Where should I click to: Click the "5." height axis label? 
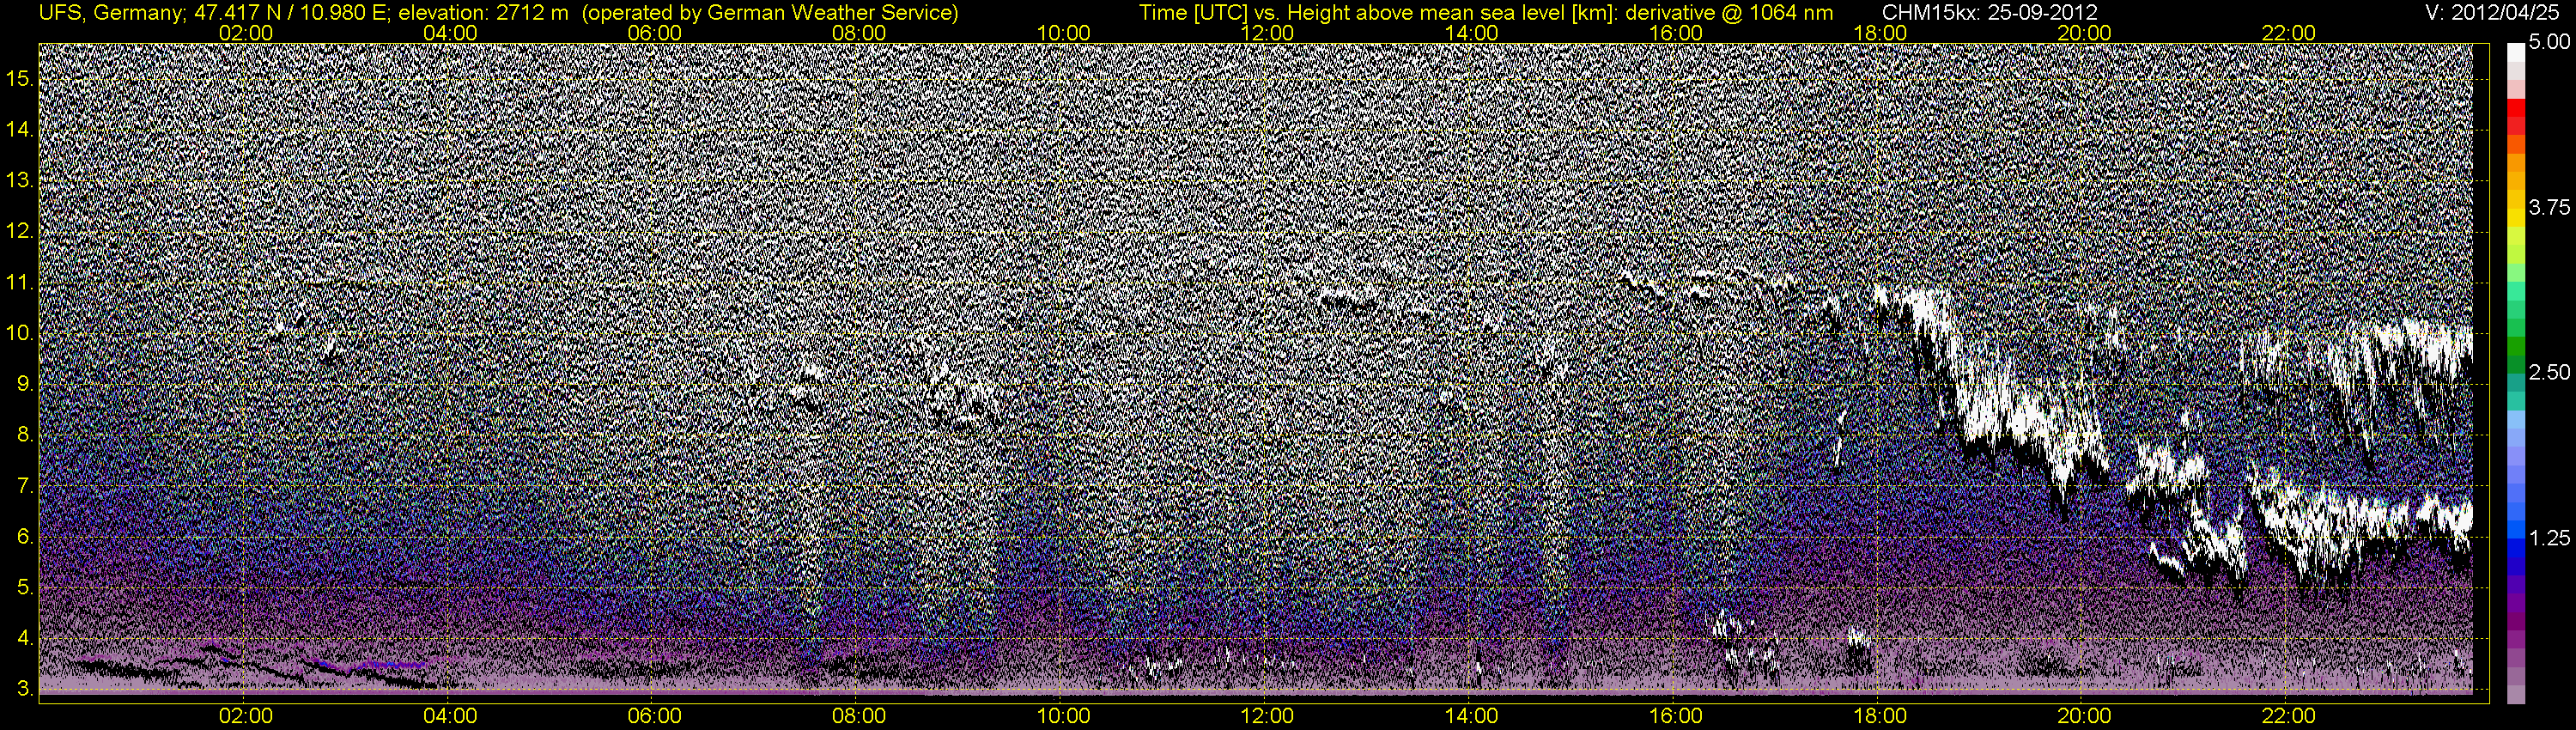point(26,587)
